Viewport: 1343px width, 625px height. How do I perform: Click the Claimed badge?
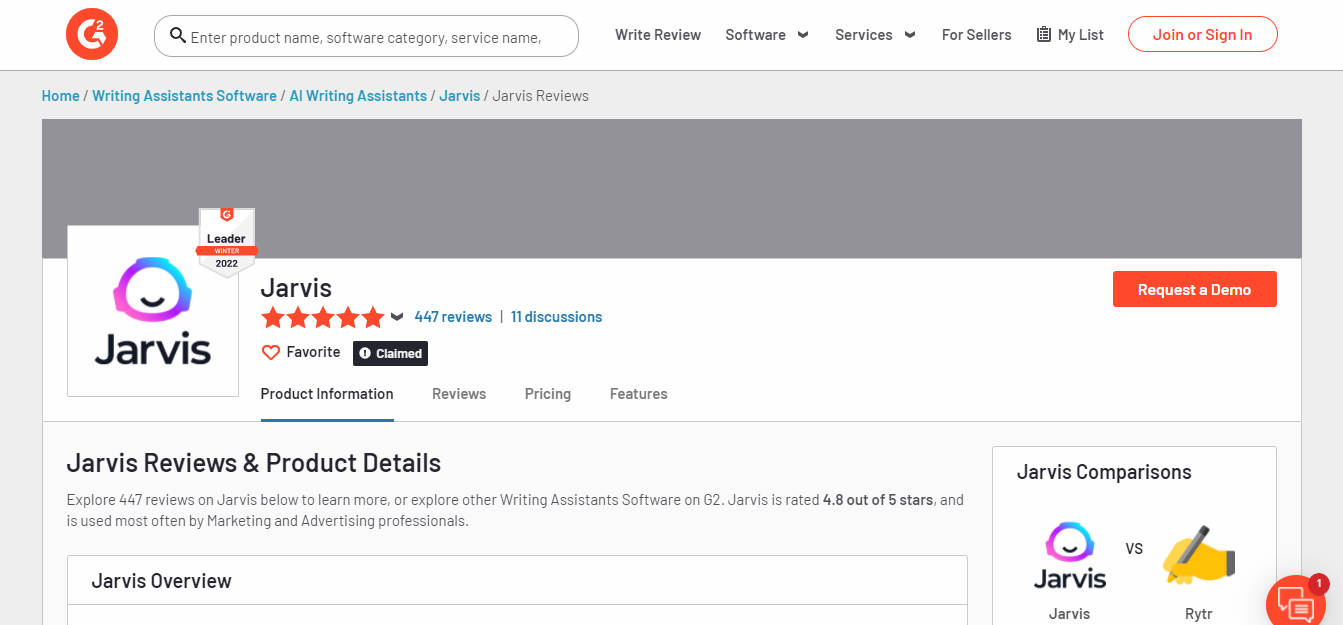pos(390,353)
